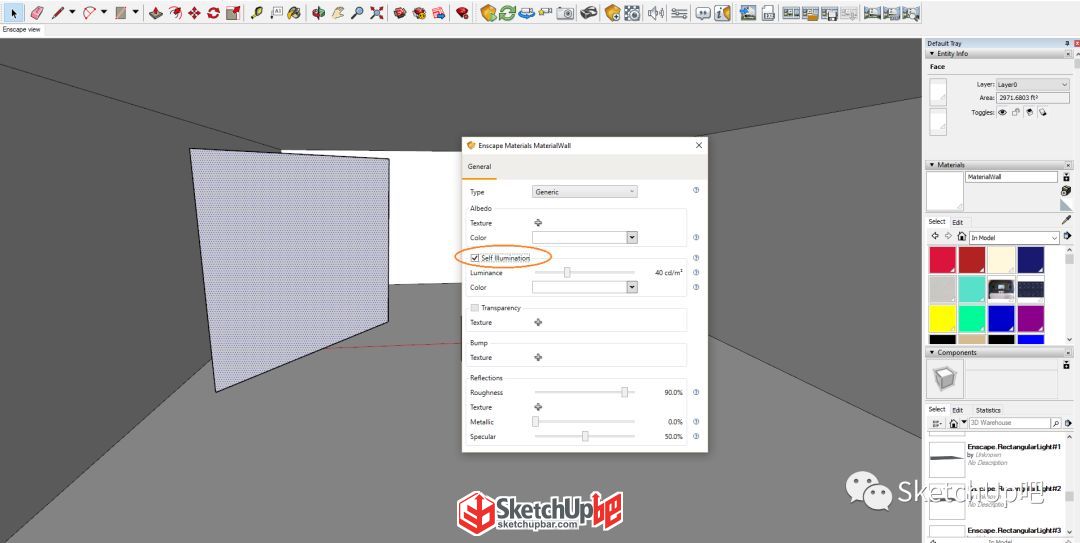
Task: Add an Albedo texture
Action: click(538, 223)
